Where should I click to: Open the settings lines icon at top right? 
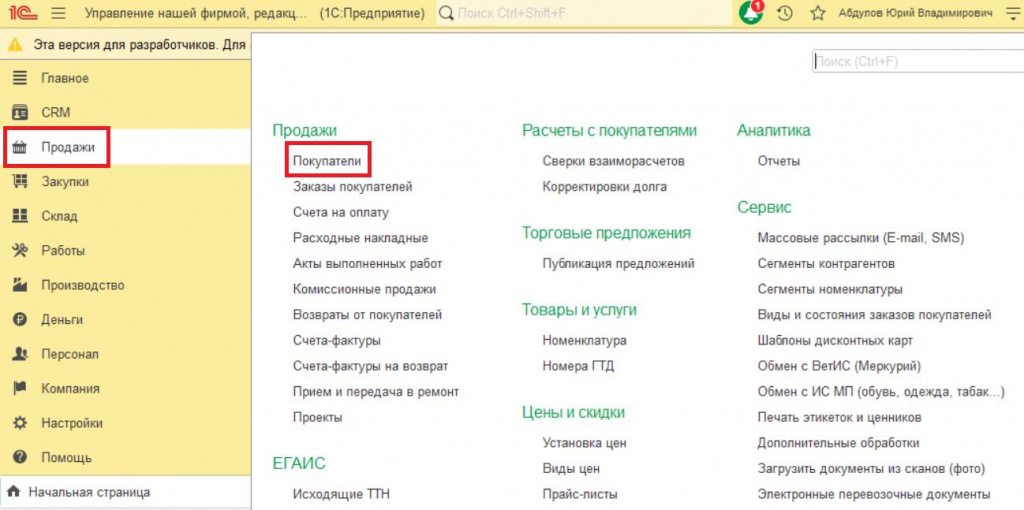1013,13
